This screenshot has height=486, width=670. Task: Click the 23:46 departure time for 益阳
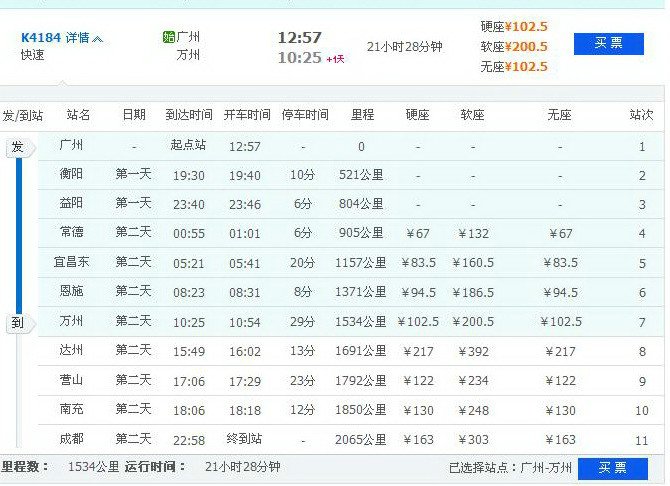tap(244, 205)
